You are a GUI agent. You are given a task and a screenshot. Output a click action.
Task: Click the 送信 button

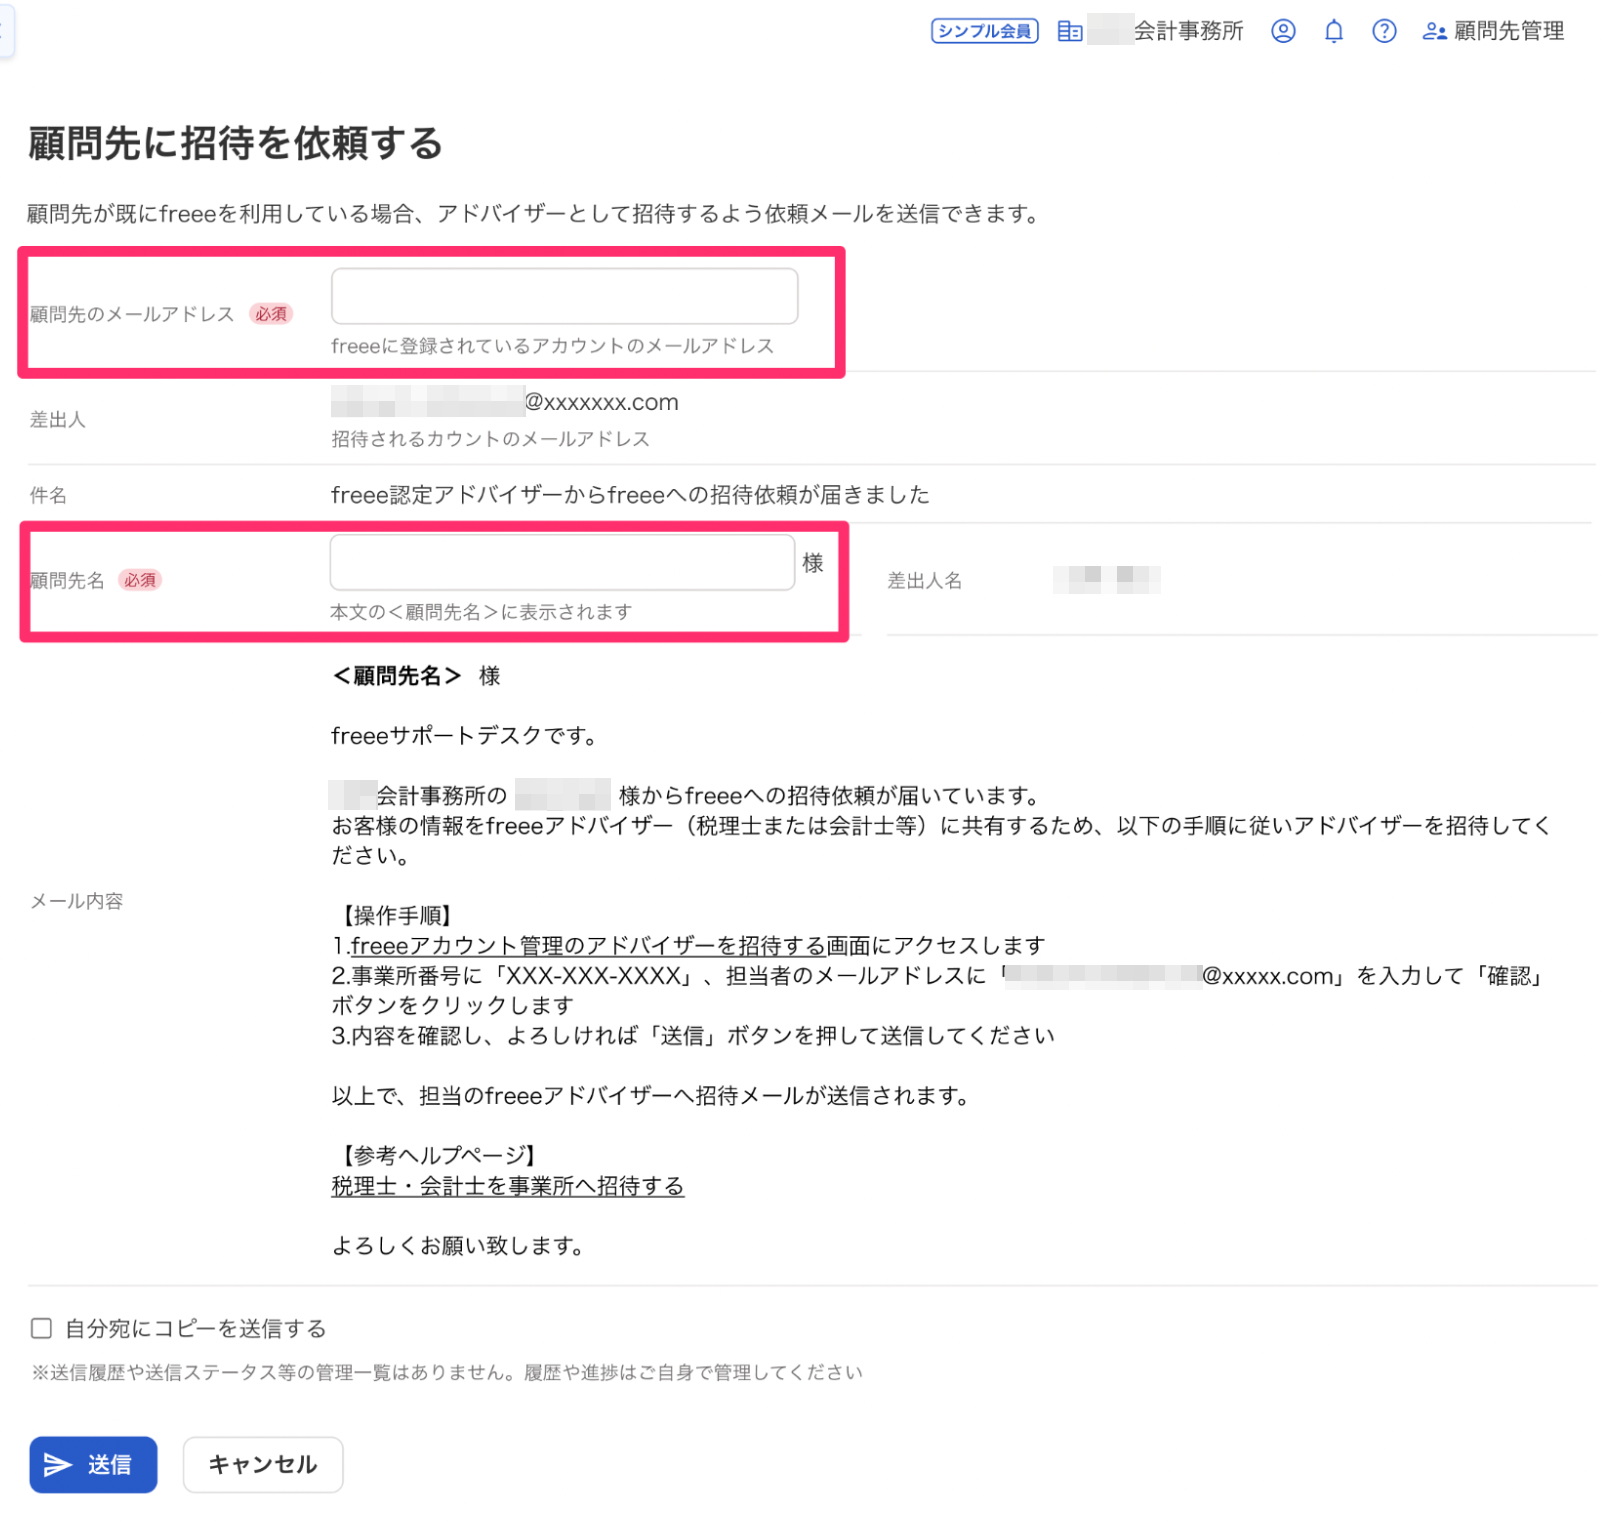[93, 1464]
